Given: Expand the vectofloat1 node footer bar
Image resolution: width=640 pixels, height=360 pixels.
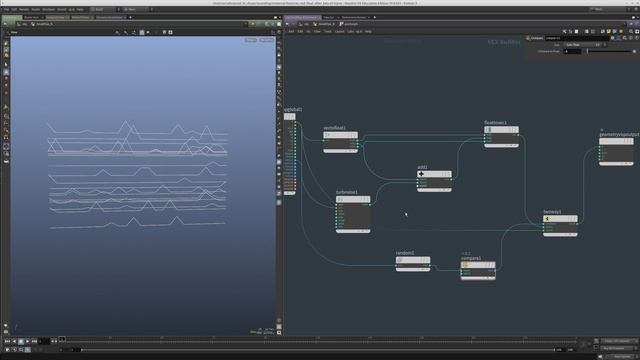Looking at the screenshot, I should [340, 151].
